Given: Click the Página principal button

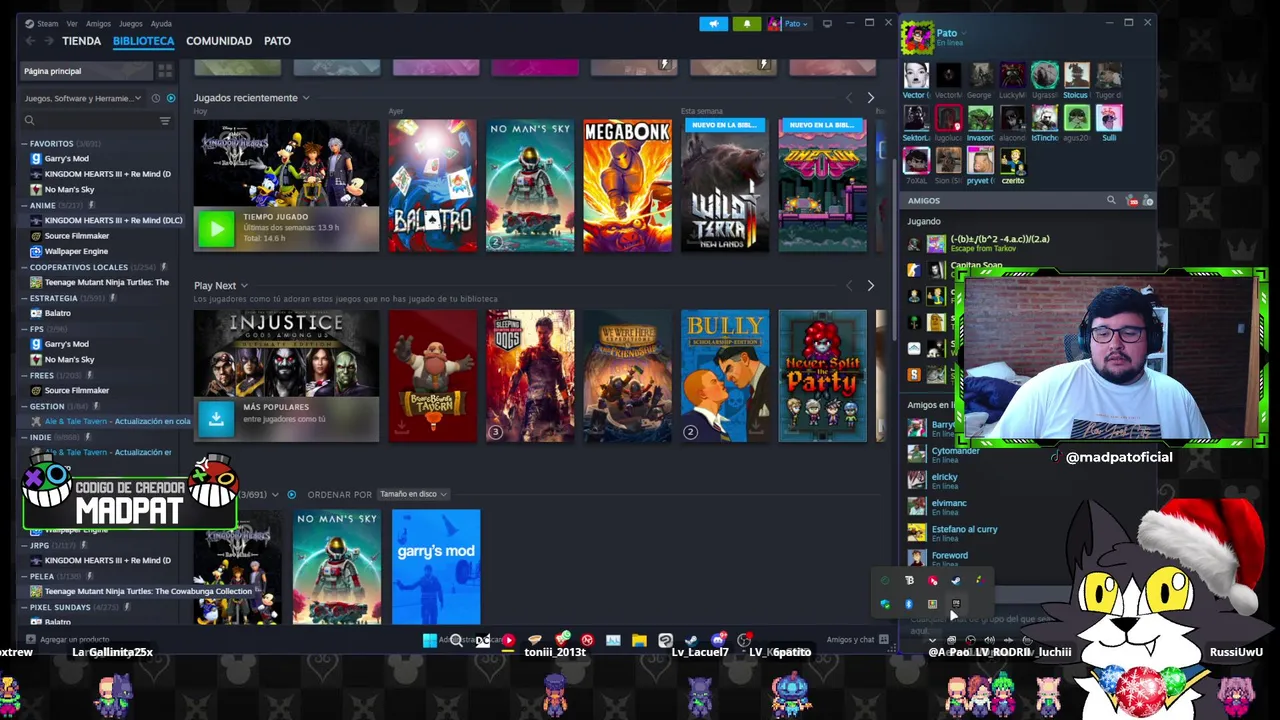Looking at the screenshot, I should point(86,71).
